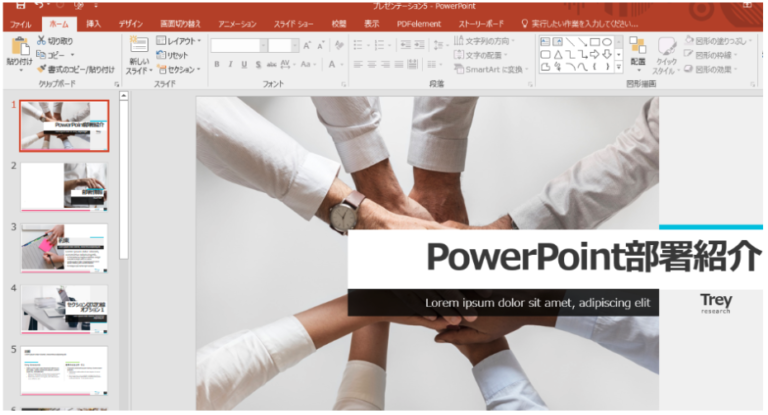Screen dimensions: 768x415
Task: Decrease font size with small A icon
Action: pos(321,46)
